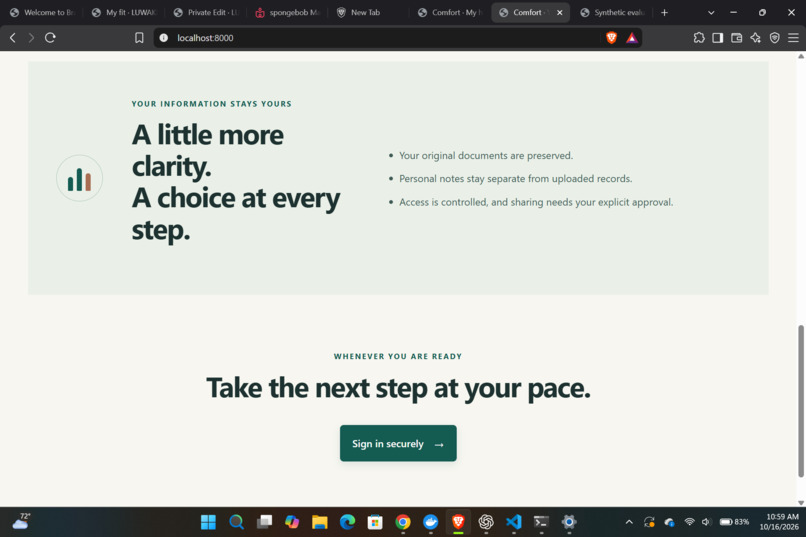The image size is (806, 537).
Task: Toggle the browser sidebar panel
Action: (x=718, y=38)
